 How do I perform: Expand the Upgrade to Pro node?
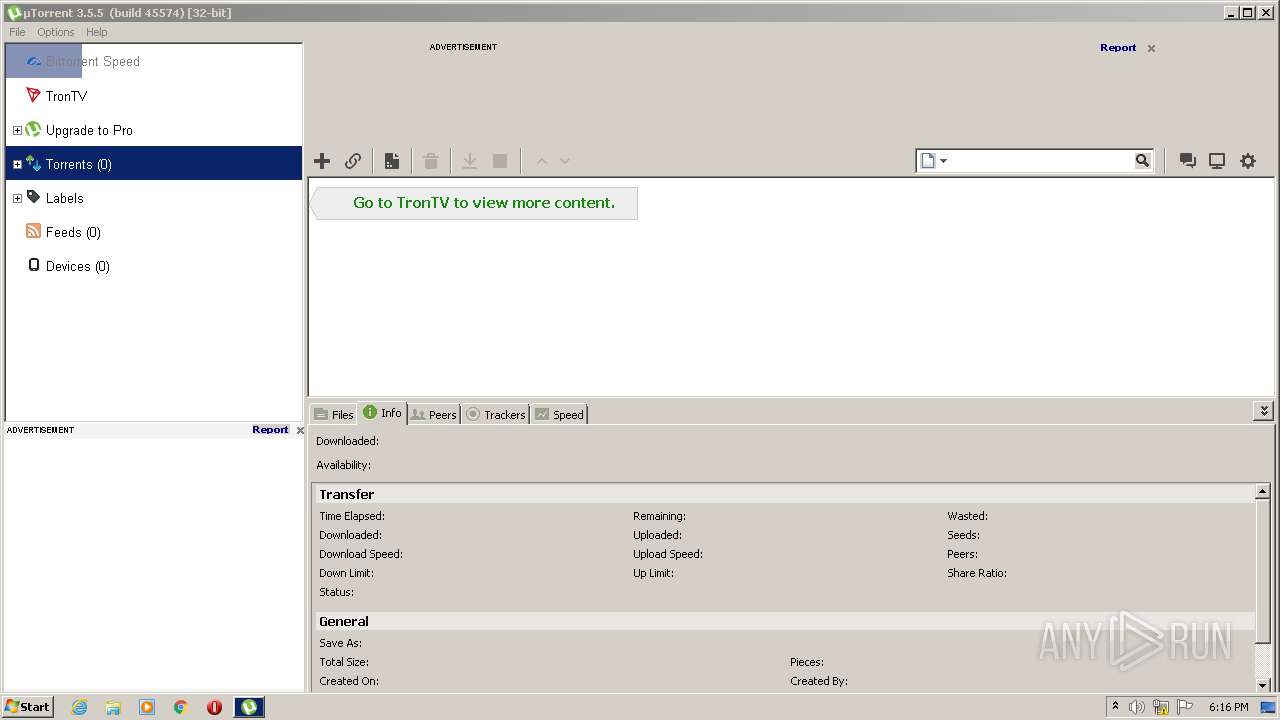click(x=17, y=130)
